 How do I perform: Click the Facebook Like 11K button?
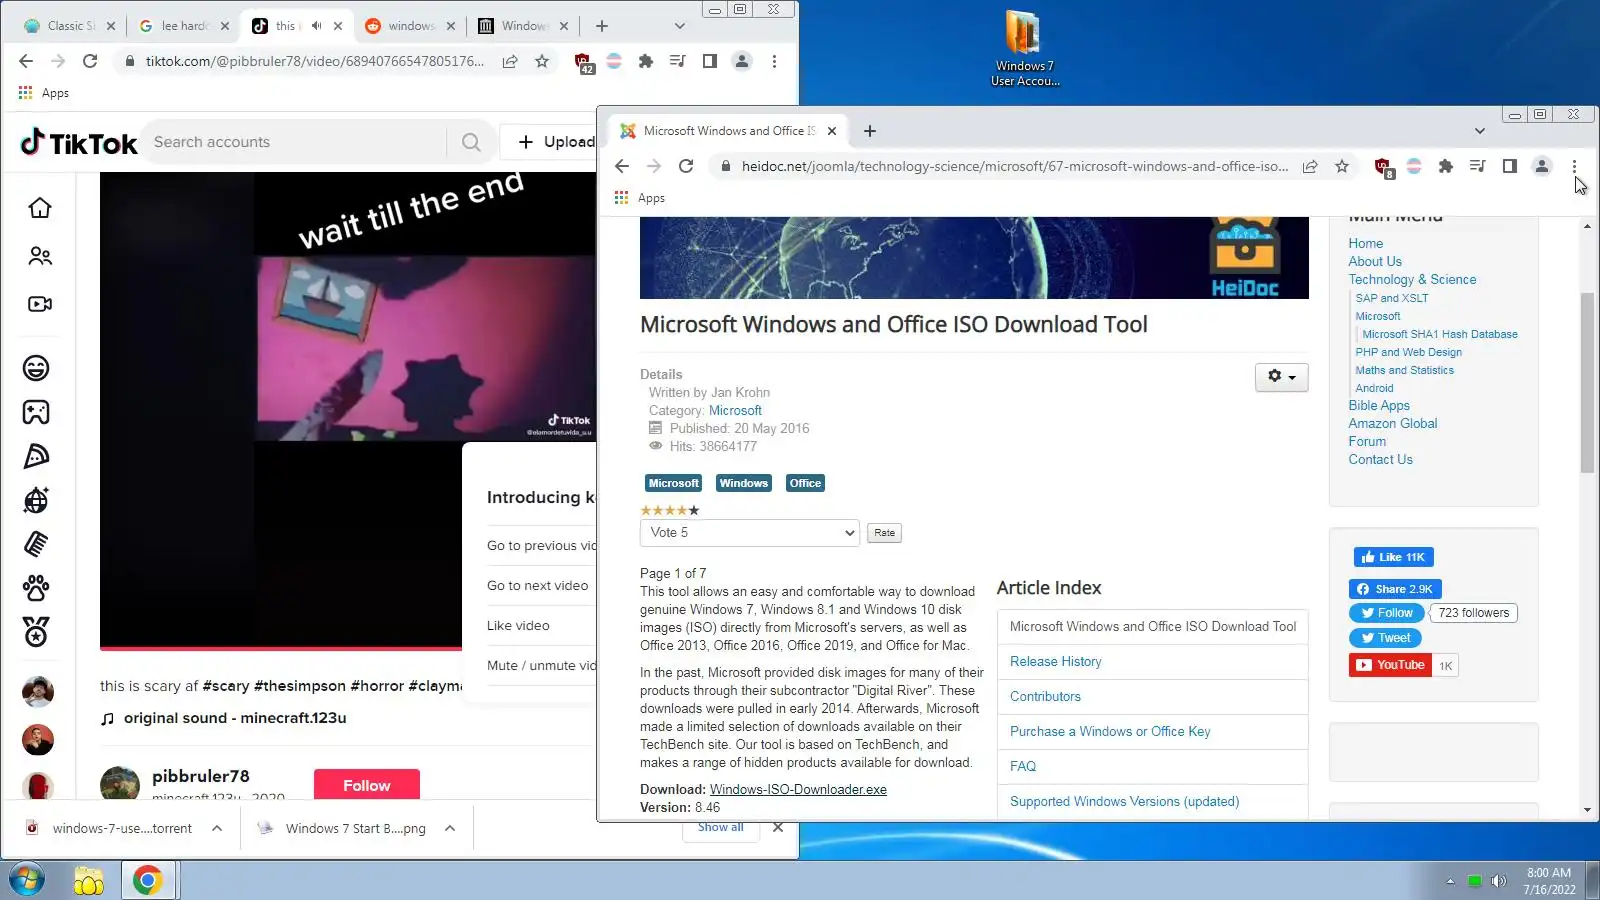pos(1394,557)
